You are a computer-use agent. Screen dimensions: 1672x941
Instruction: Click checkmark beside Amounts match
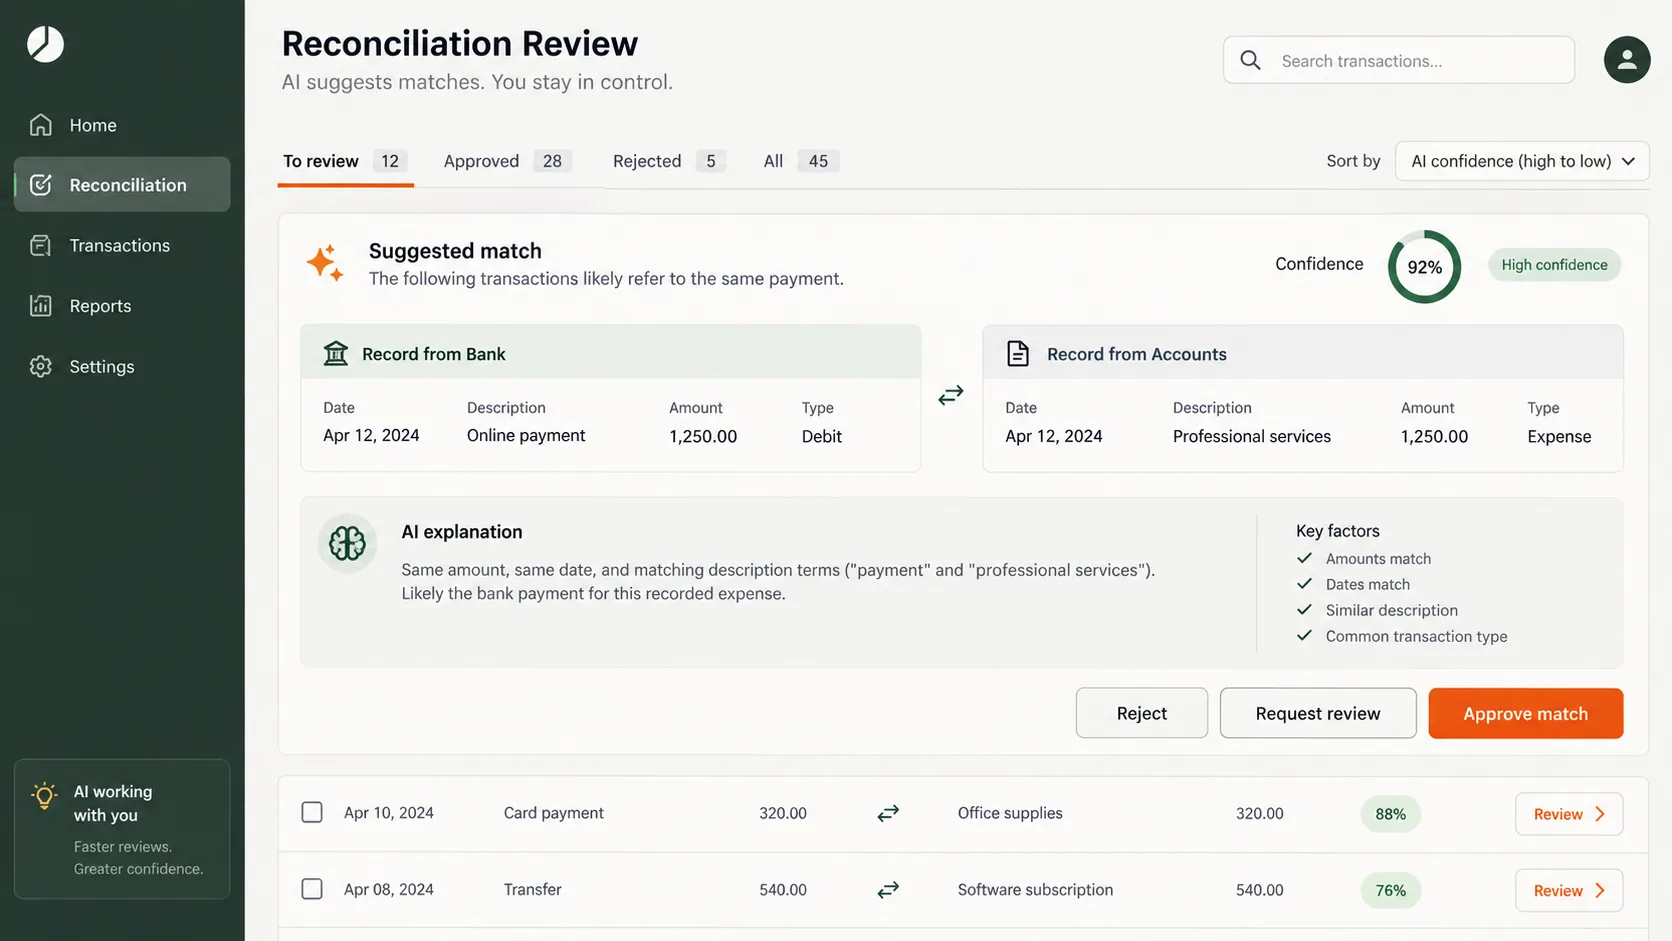tap(1304, 558)
